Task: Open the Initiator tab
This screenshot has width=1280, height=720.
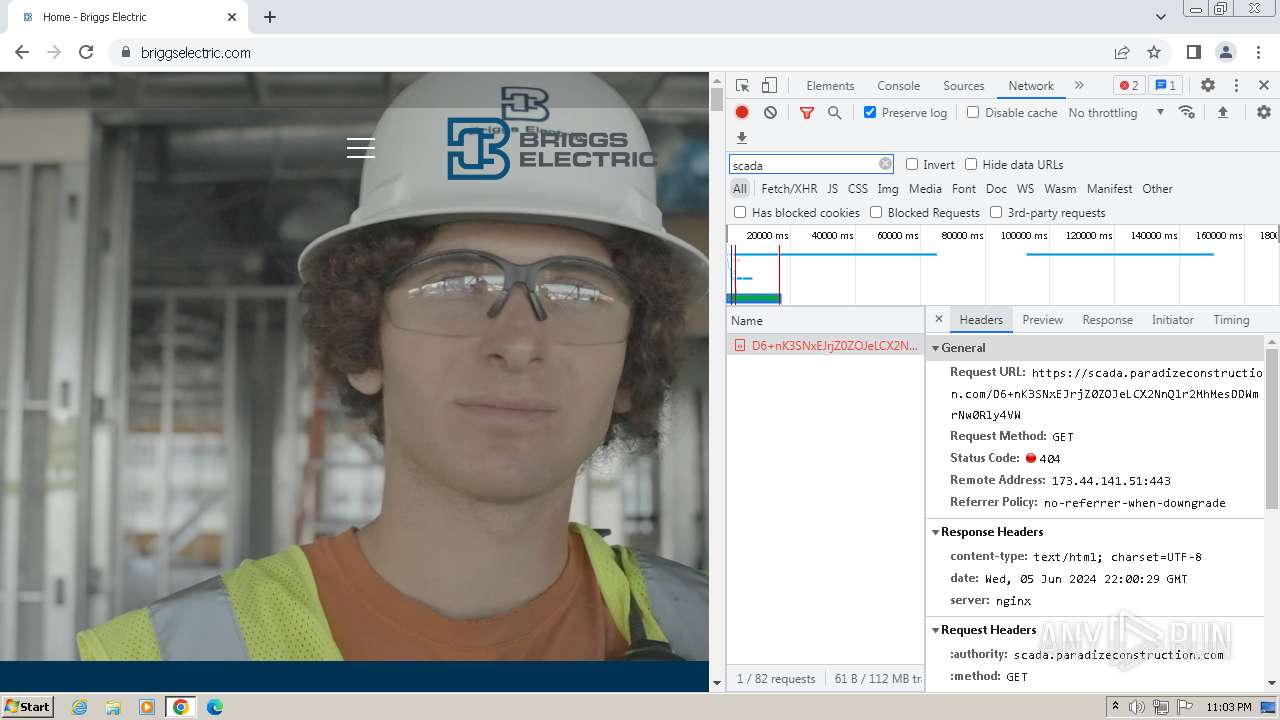Action: pos(1172,320)
